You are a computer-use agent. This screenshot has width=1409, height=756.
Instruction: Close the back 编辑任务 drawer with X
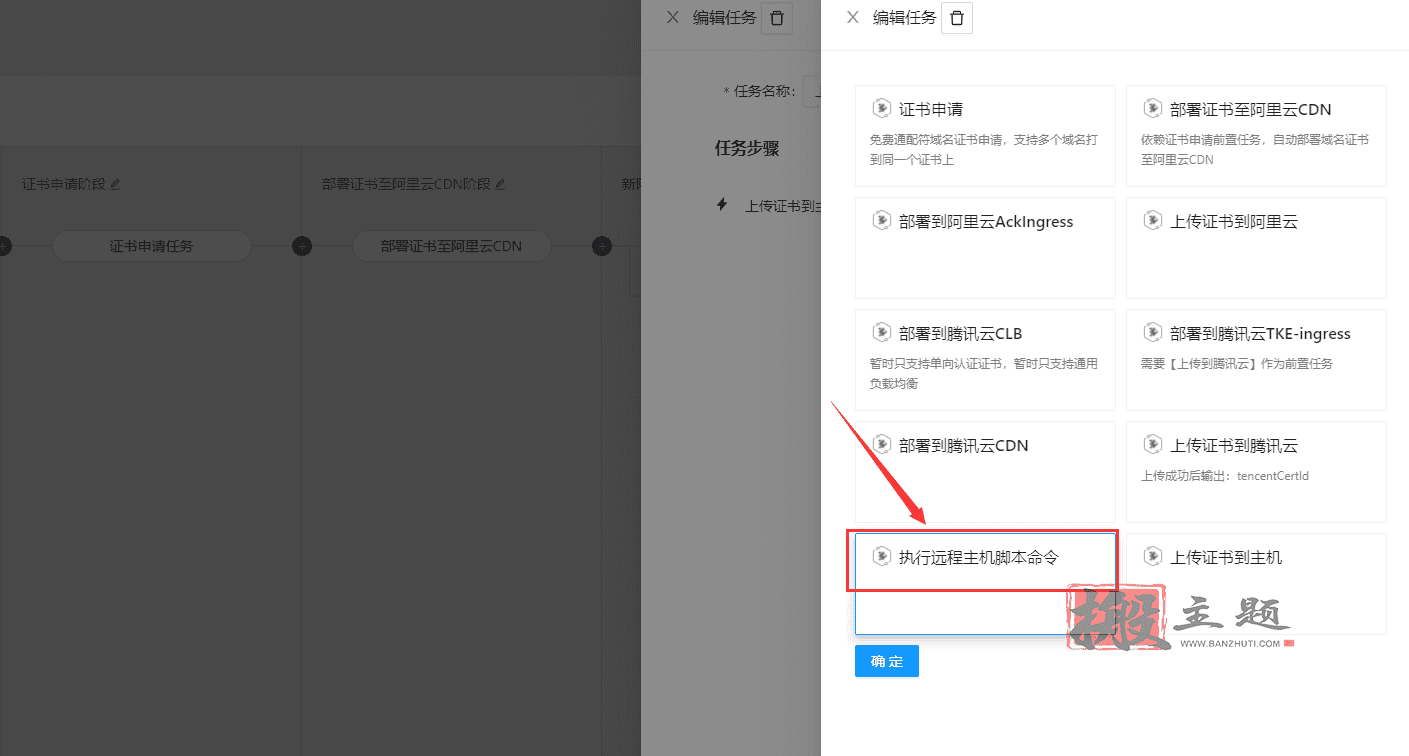(x=673, y=17)
